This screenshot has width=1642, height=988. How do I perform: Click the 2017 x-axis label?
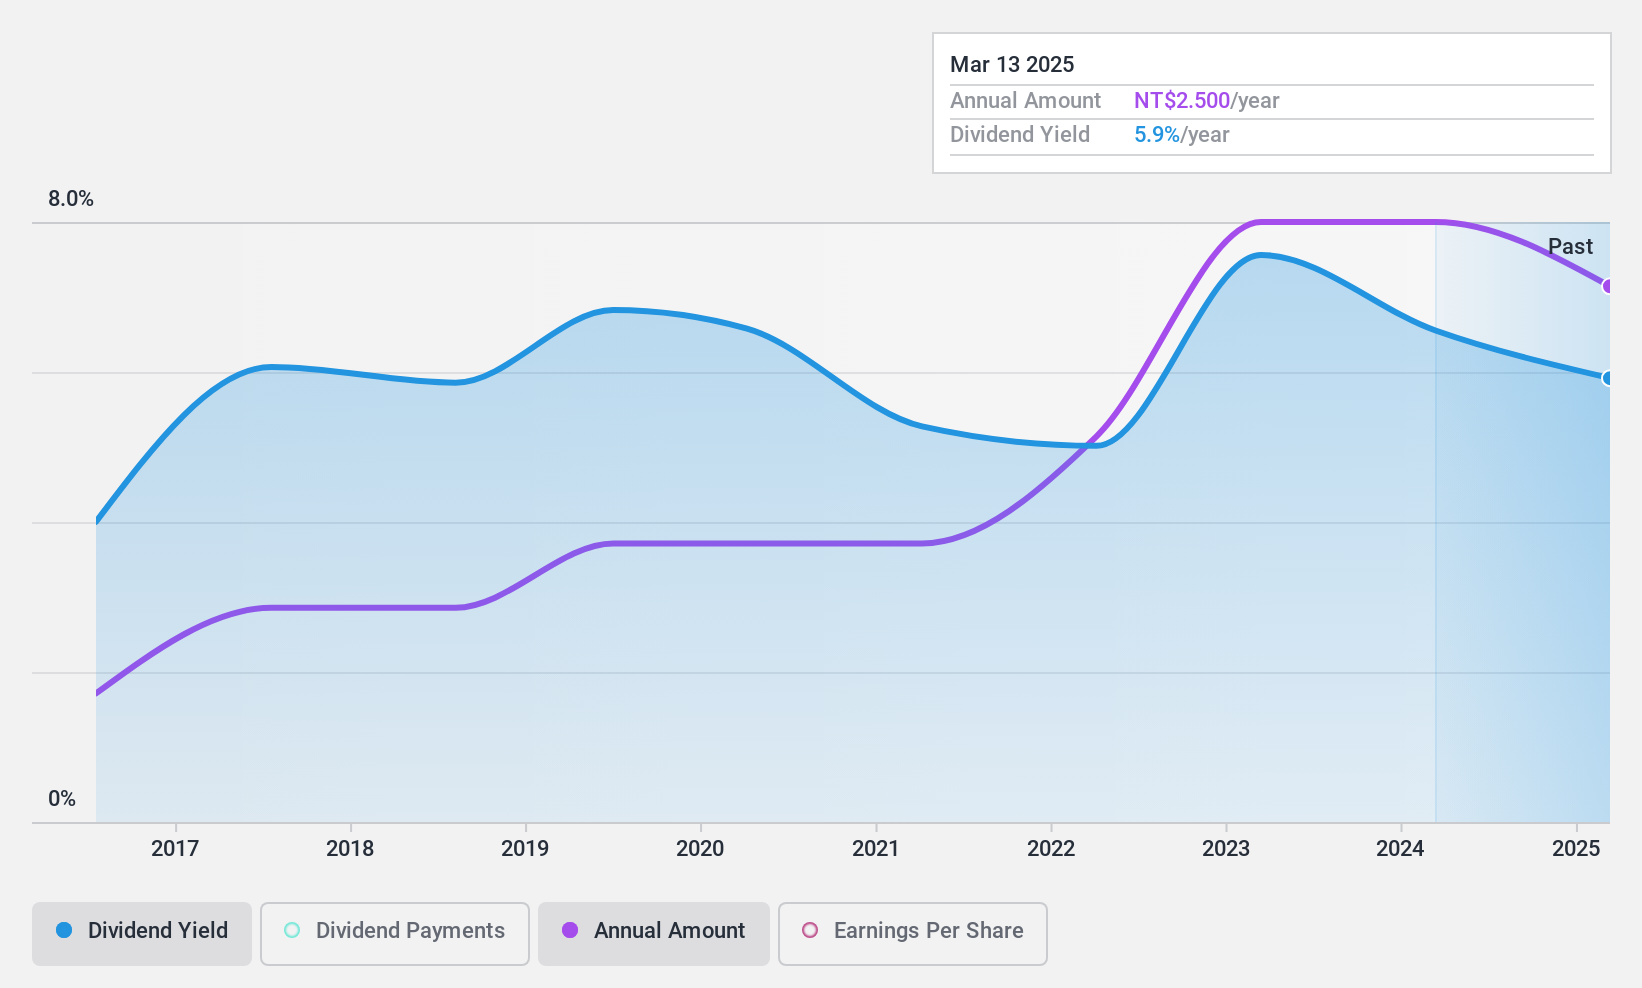point(175,849)
